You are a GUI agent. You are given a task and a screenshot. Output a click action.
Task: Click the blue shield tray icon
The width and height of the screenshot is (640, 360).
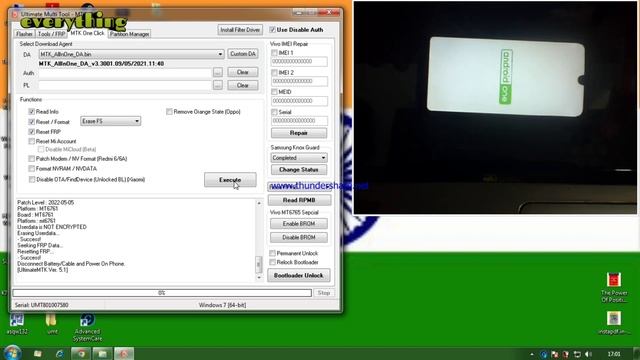click(543, 354)
